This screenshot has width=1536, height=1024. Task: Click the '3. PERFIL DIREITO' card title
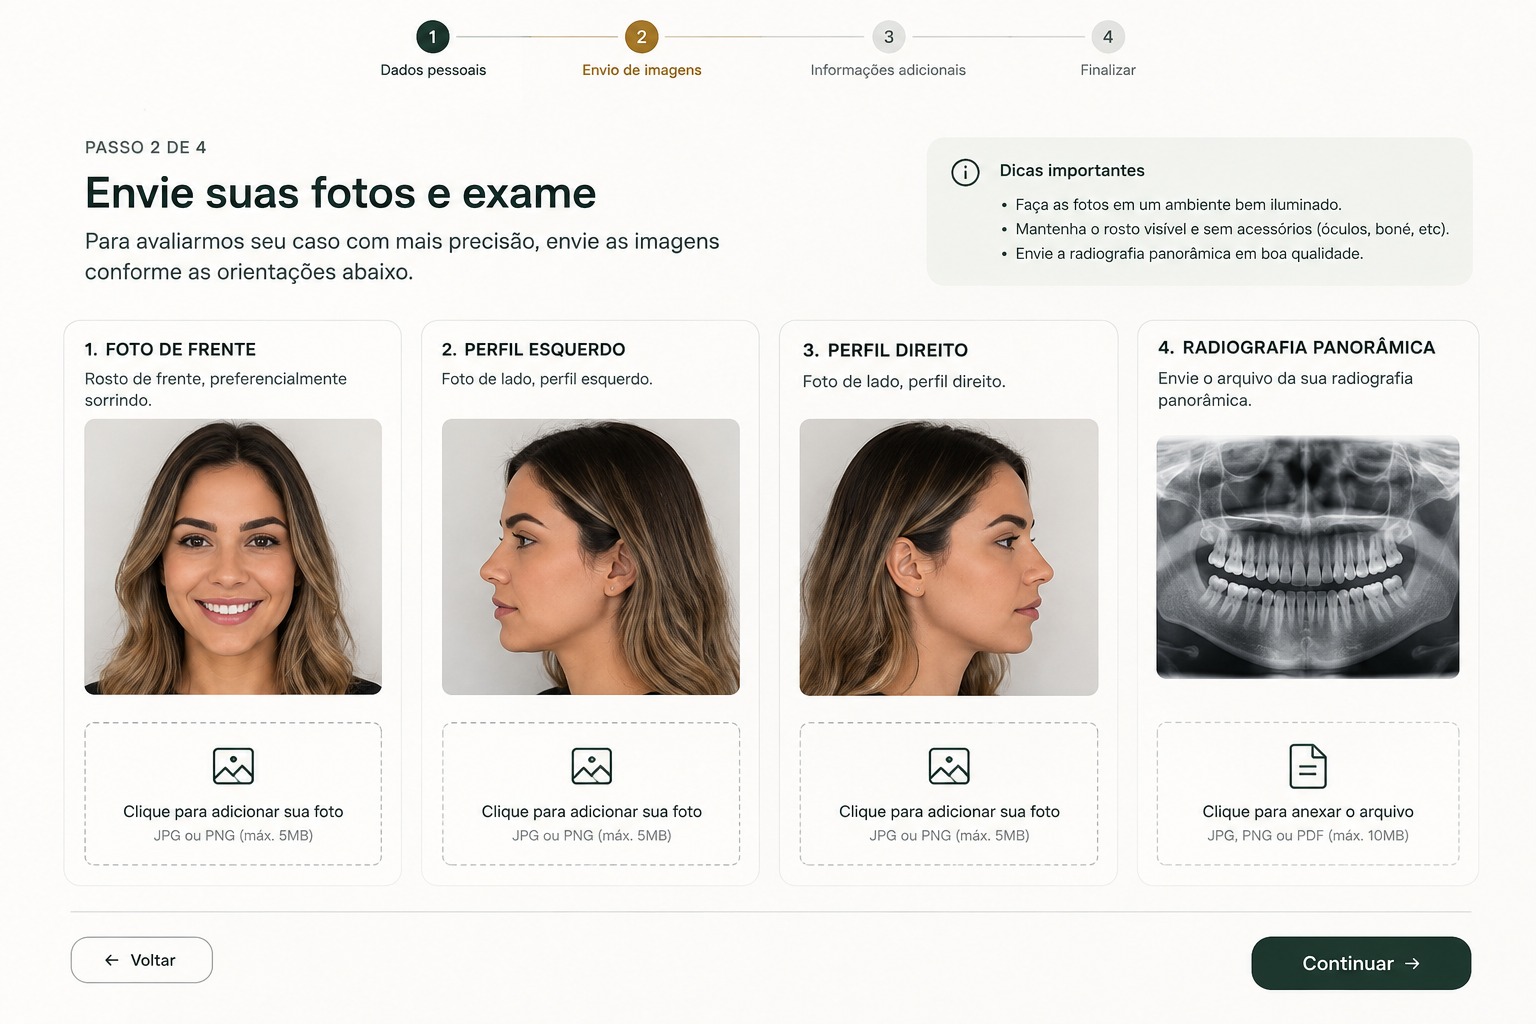click(x=885, y=350)
